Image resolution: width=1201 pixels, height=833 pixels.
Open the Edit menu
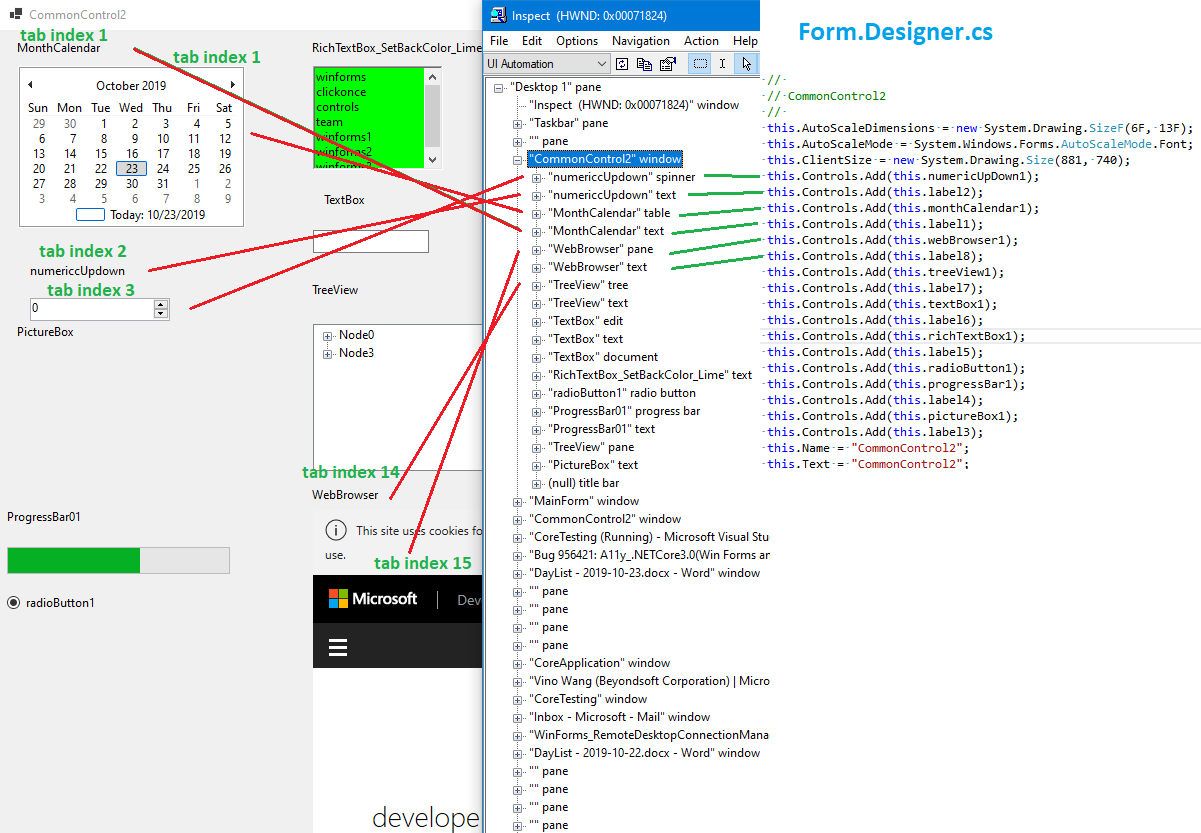coord(532,41)
